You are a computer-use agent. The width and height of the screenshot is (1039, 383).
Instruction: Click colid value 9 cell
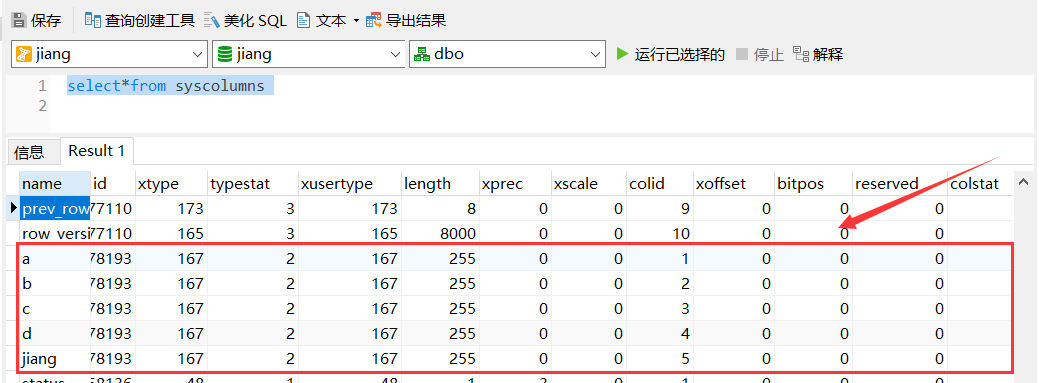(659, 209)
